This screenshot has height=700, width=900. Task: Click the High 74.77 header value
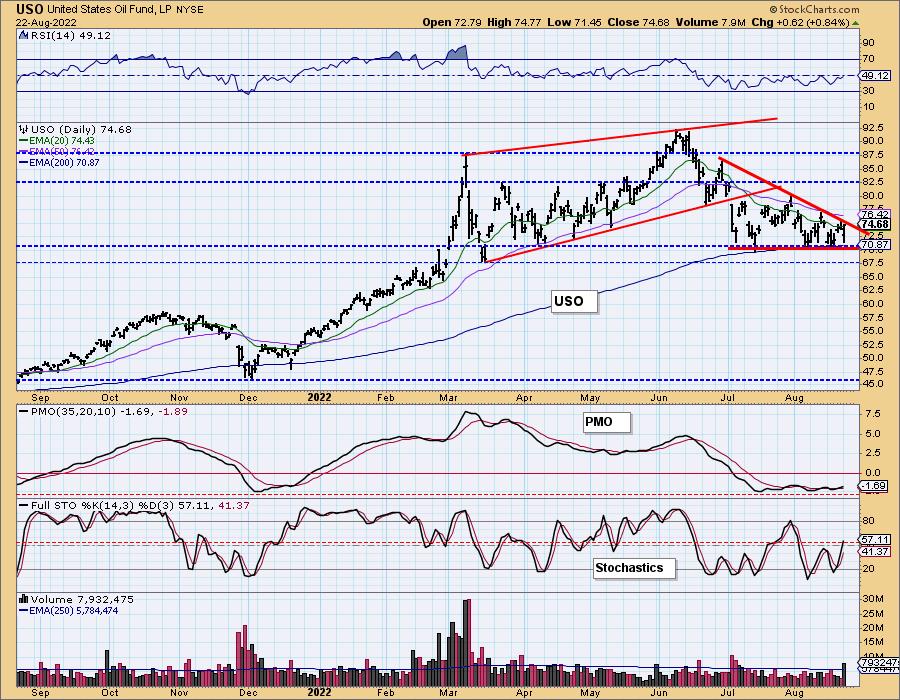pos(514,22)
